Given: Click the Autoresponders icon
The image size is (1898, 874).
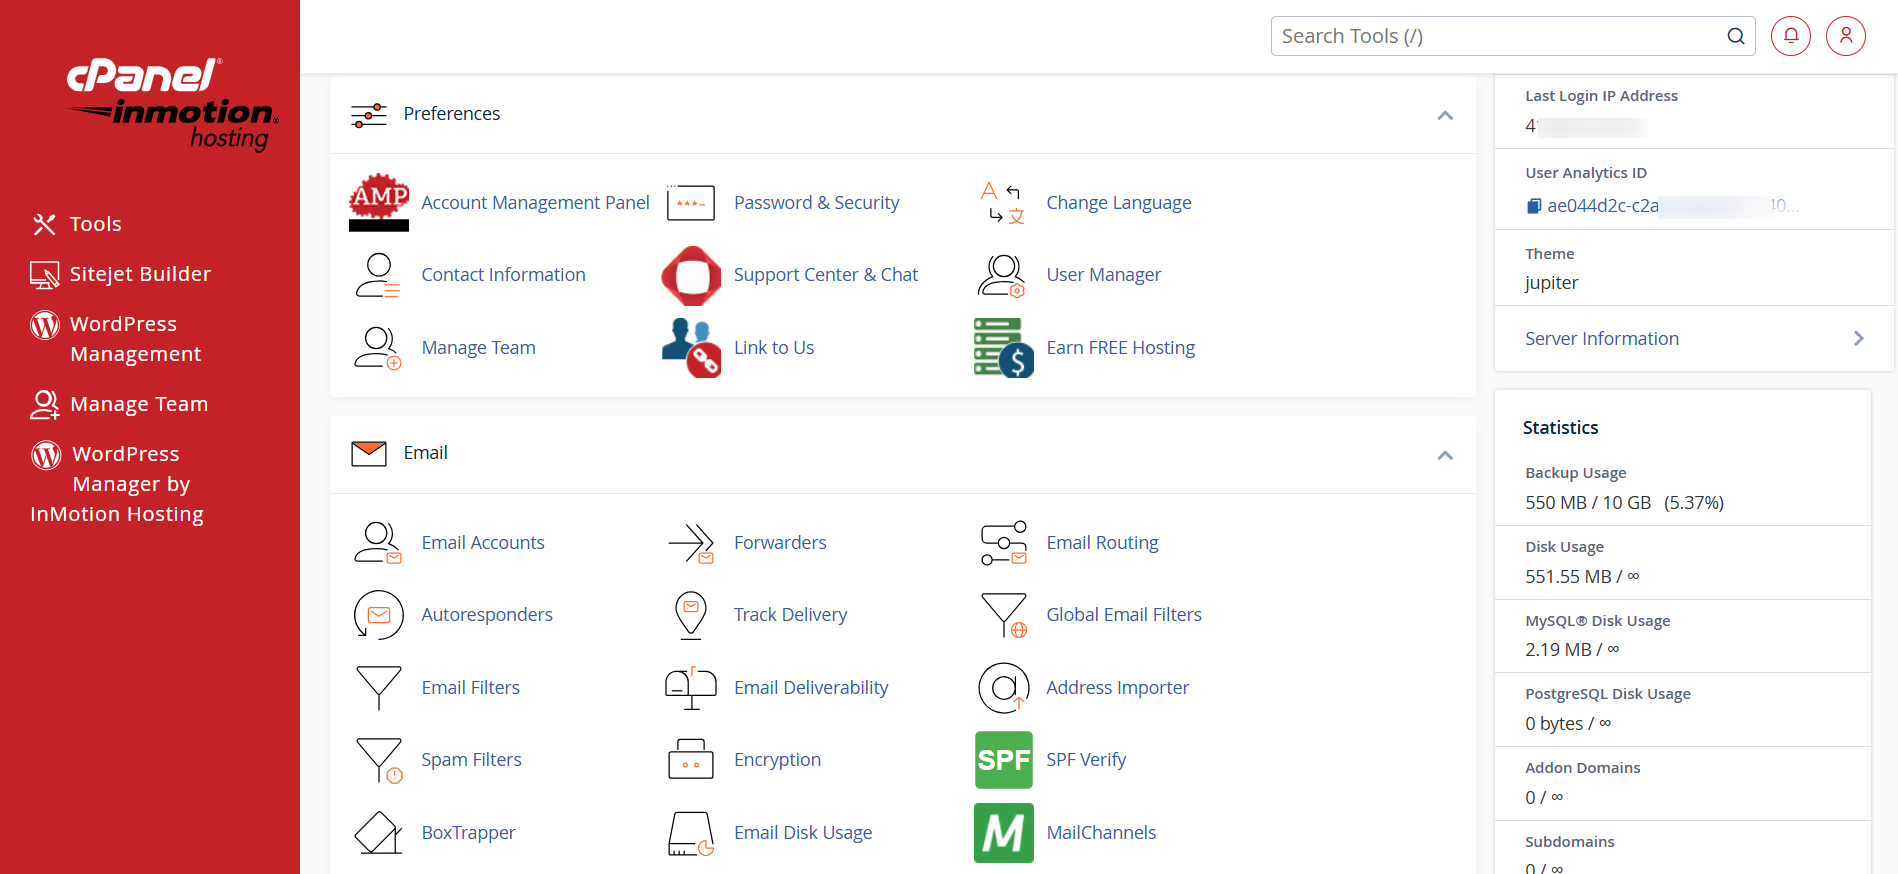Looking at the screenshot, I should pos(379,615).
